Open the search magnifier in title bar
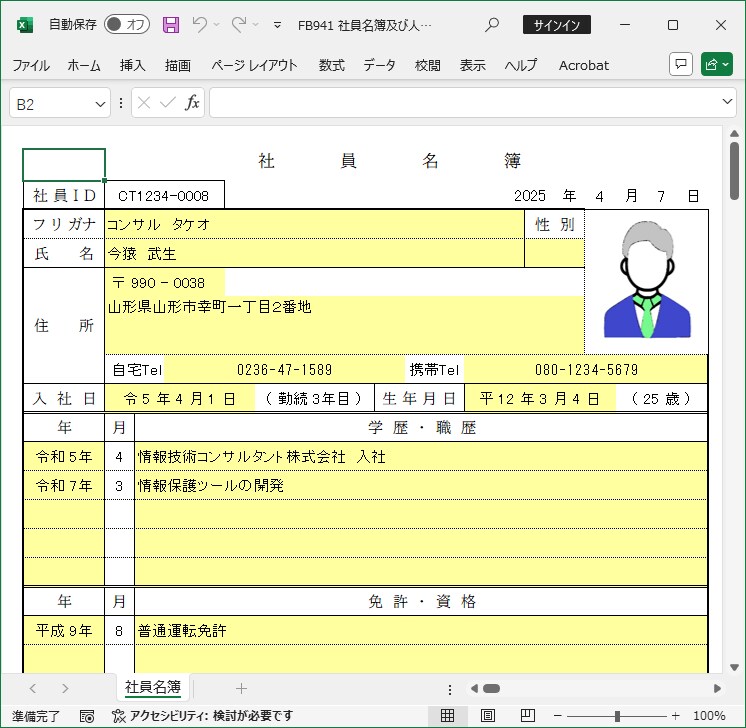Image resolution: width=746 pixels, height=728 pixels. (492, 24)
